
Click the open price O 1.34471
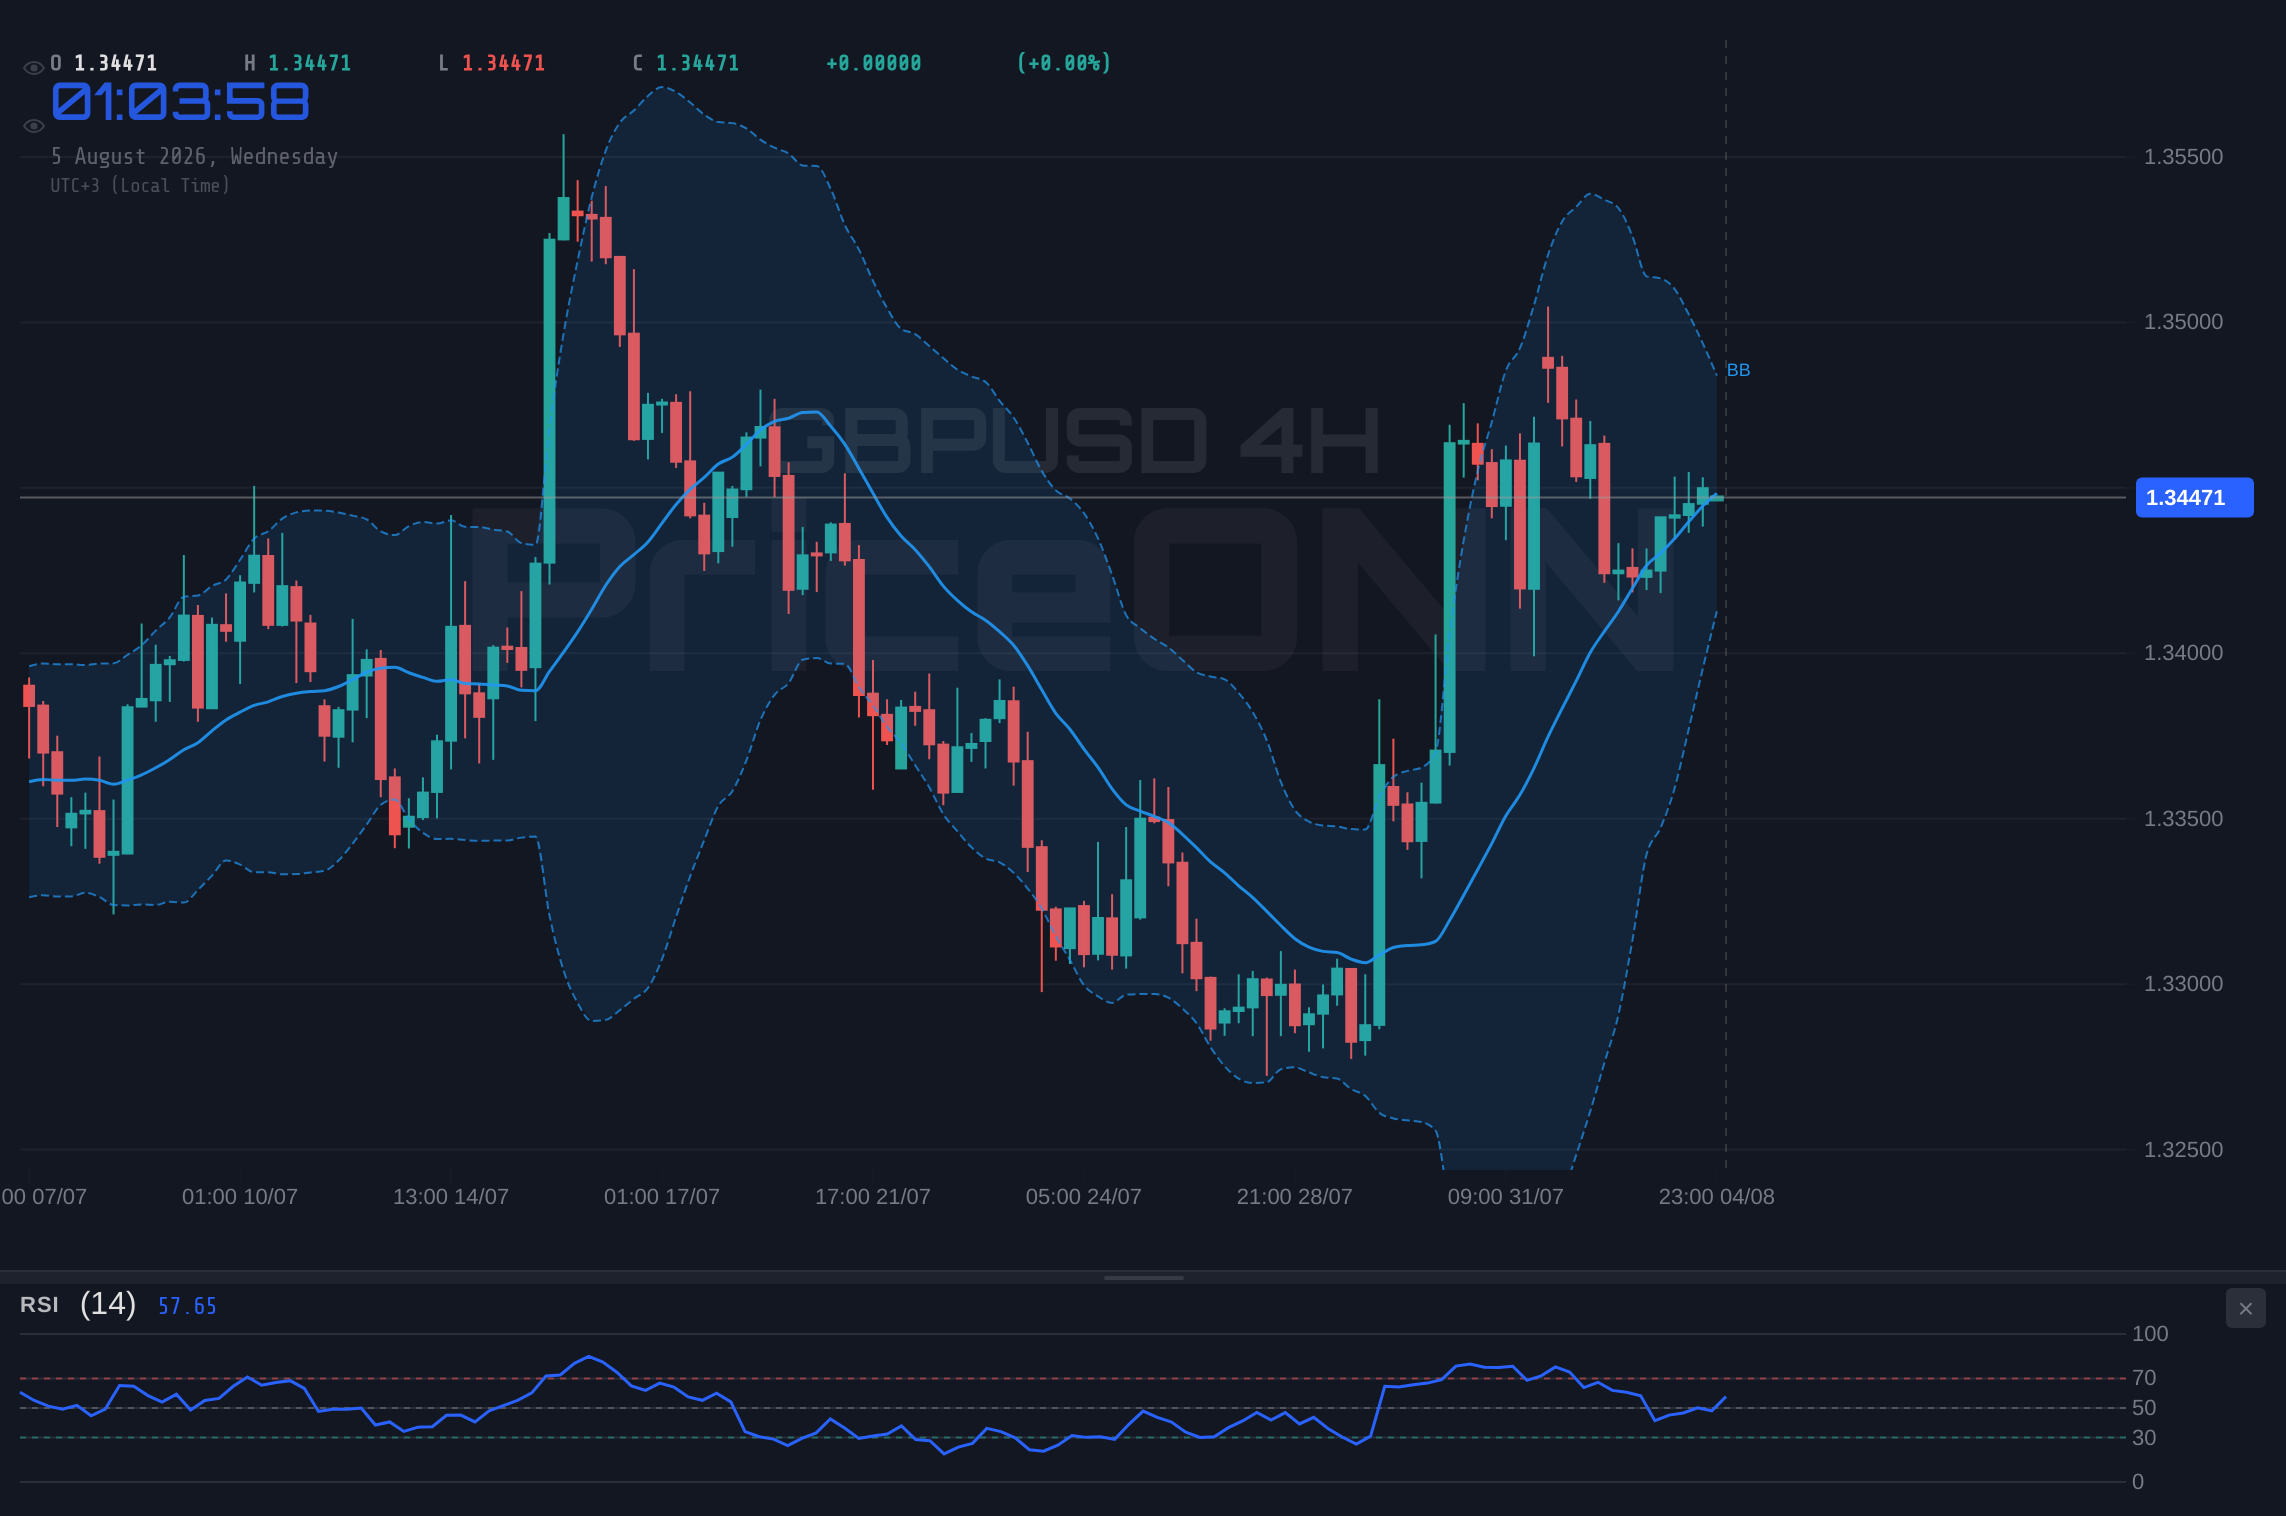point(104,63)
